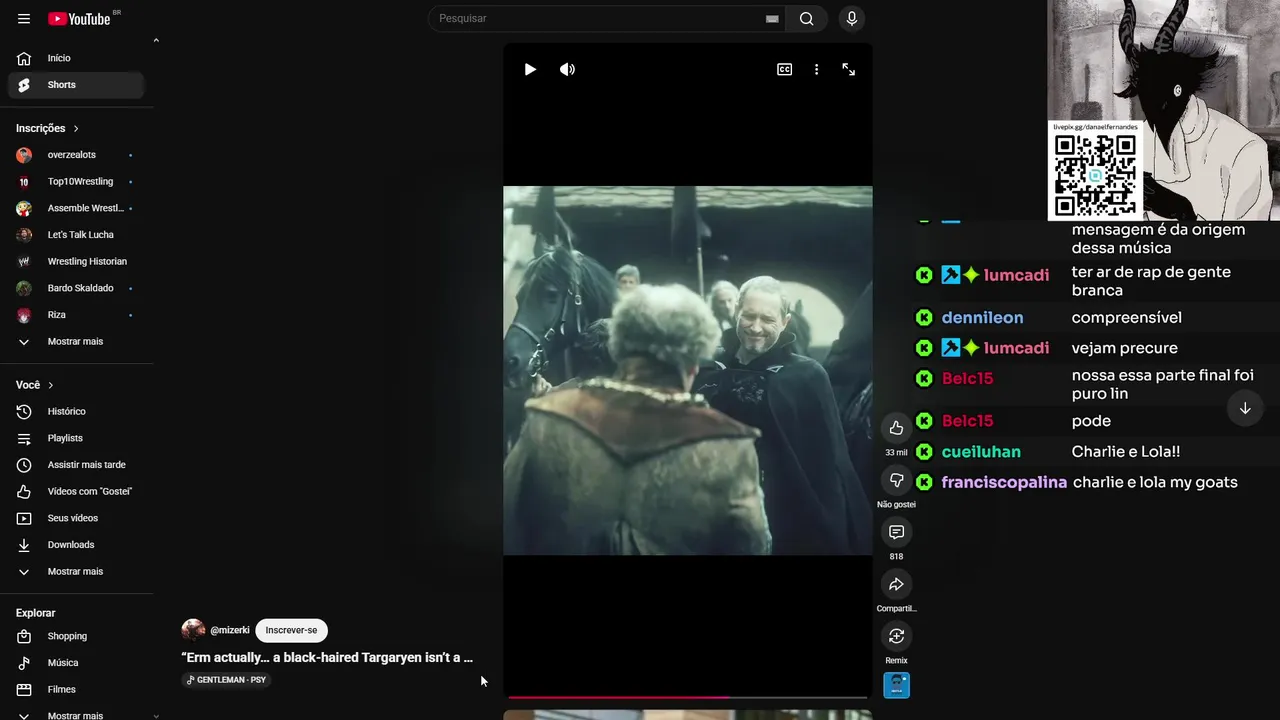Open the @mizerki channel link

[230, 630]
